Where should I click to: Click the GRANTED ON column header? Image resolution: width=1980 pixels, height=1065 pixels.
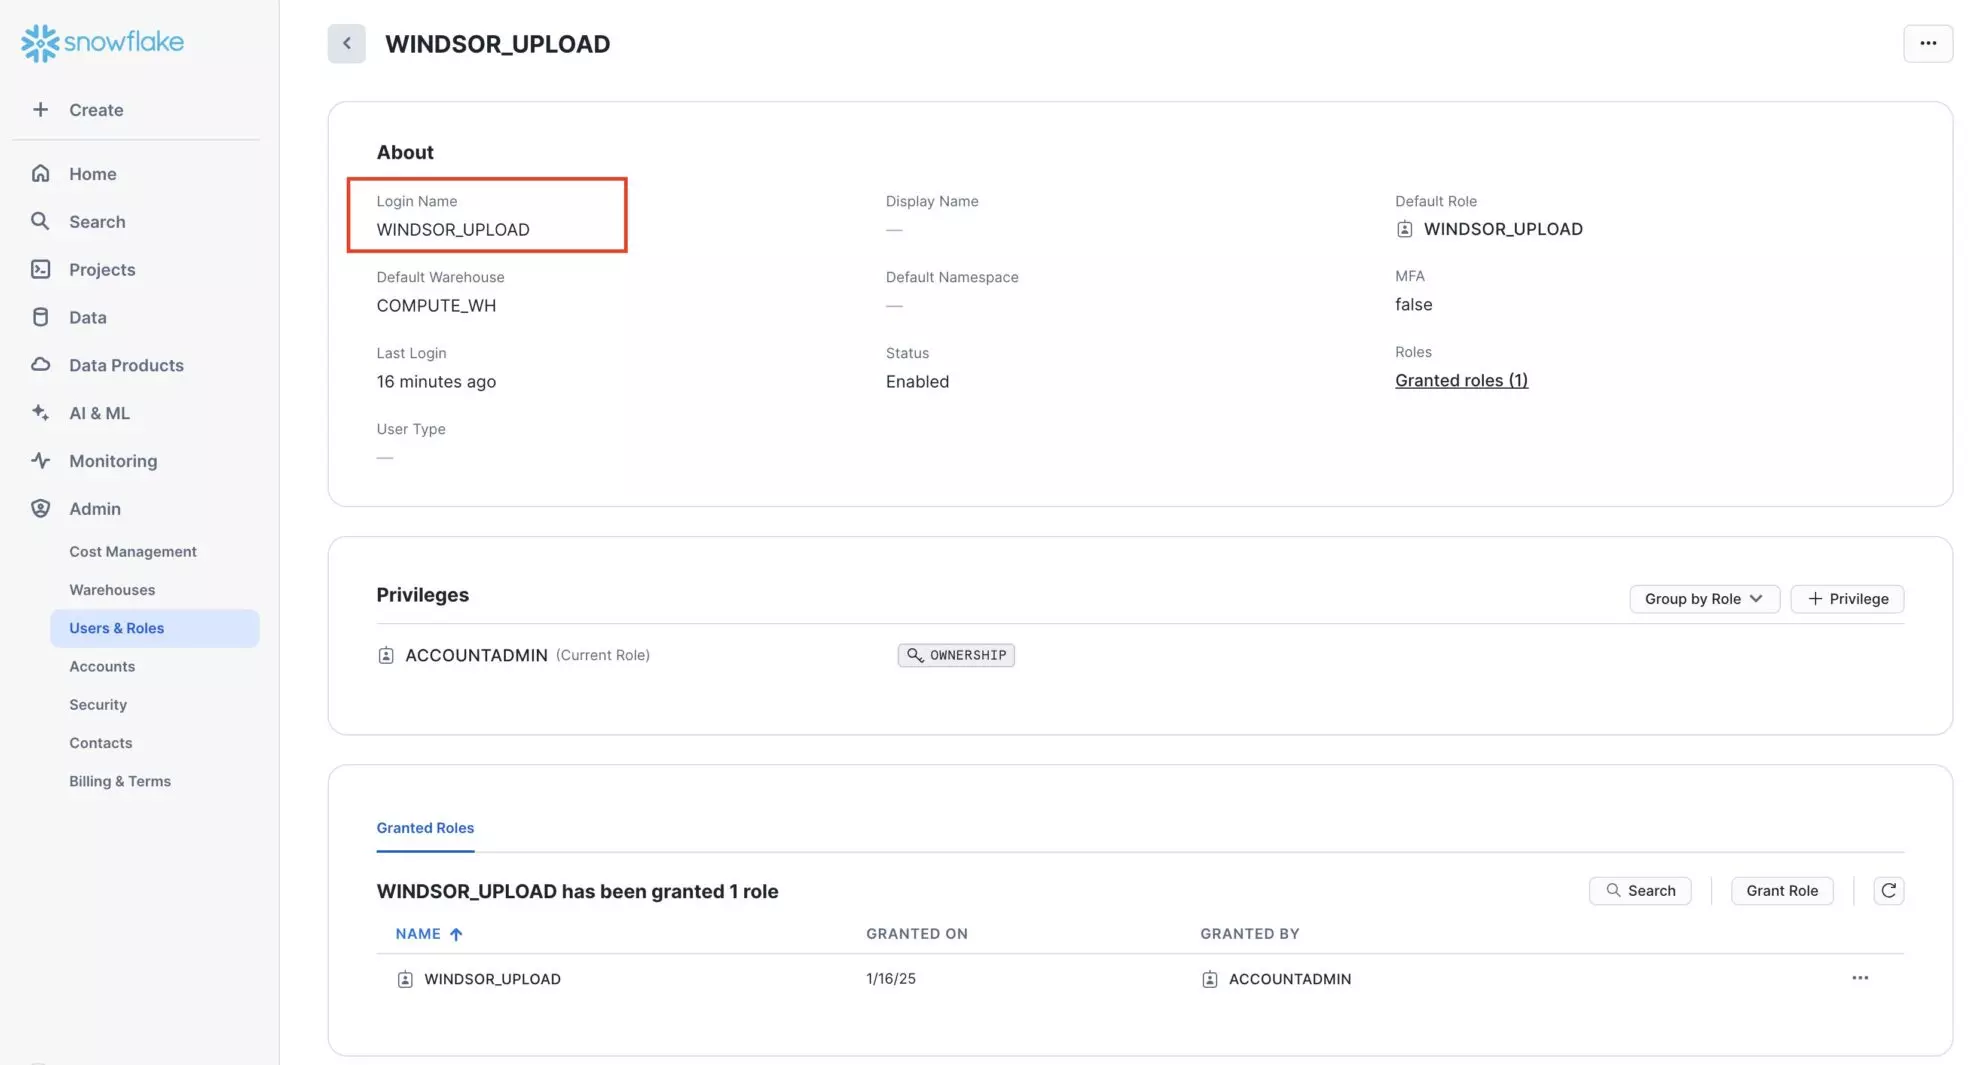tap(917, 934)
